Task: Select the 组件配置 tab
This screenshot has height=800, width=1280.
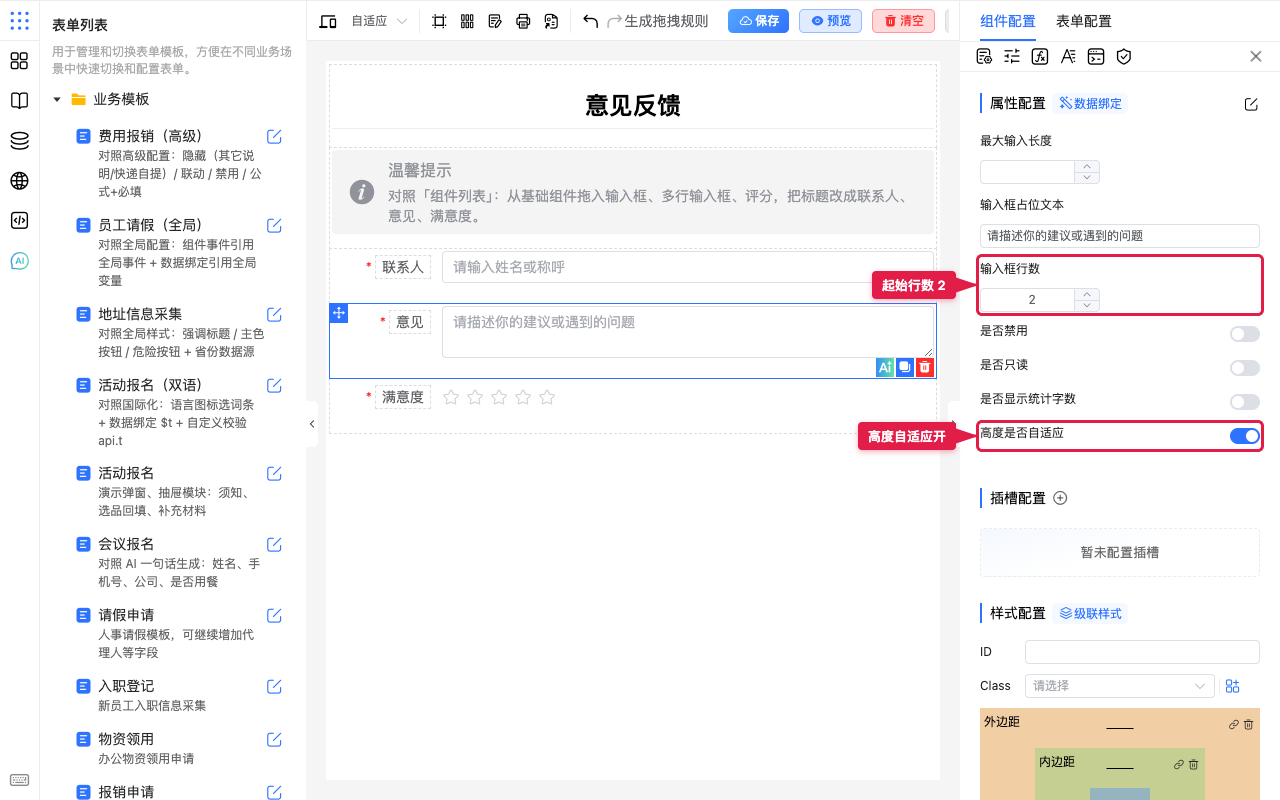Action: click(x=1008, y=21)
